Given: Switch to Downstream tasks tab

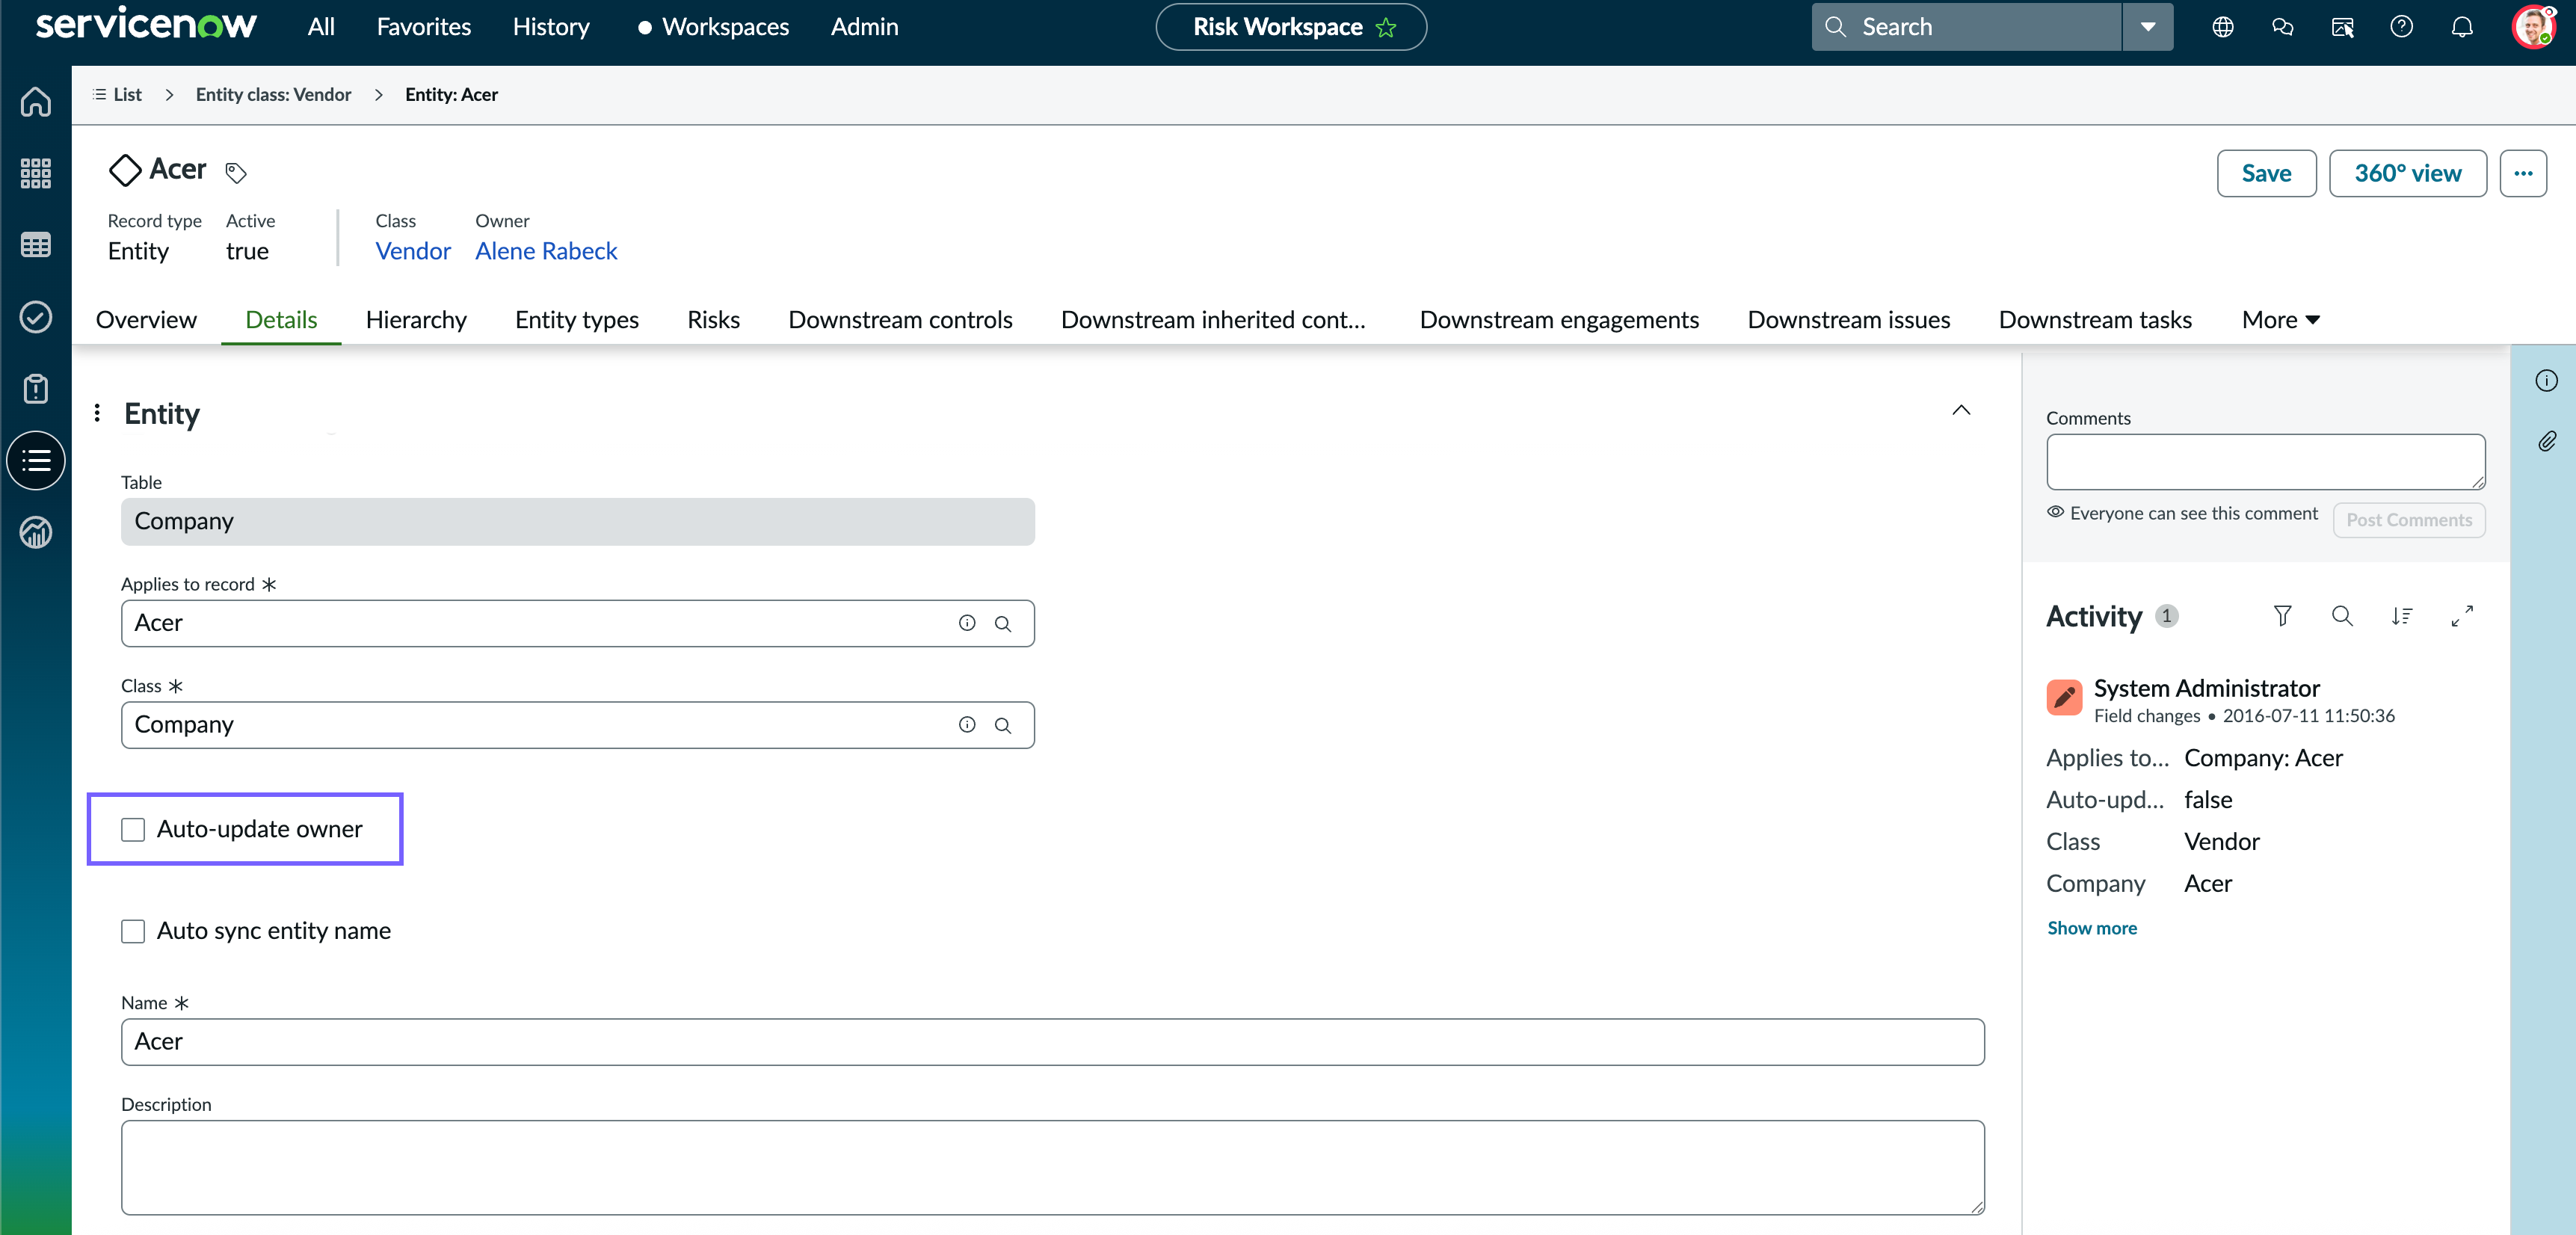Looking at the screenshot, I should pyautogui.click(x=2095, y=320).
